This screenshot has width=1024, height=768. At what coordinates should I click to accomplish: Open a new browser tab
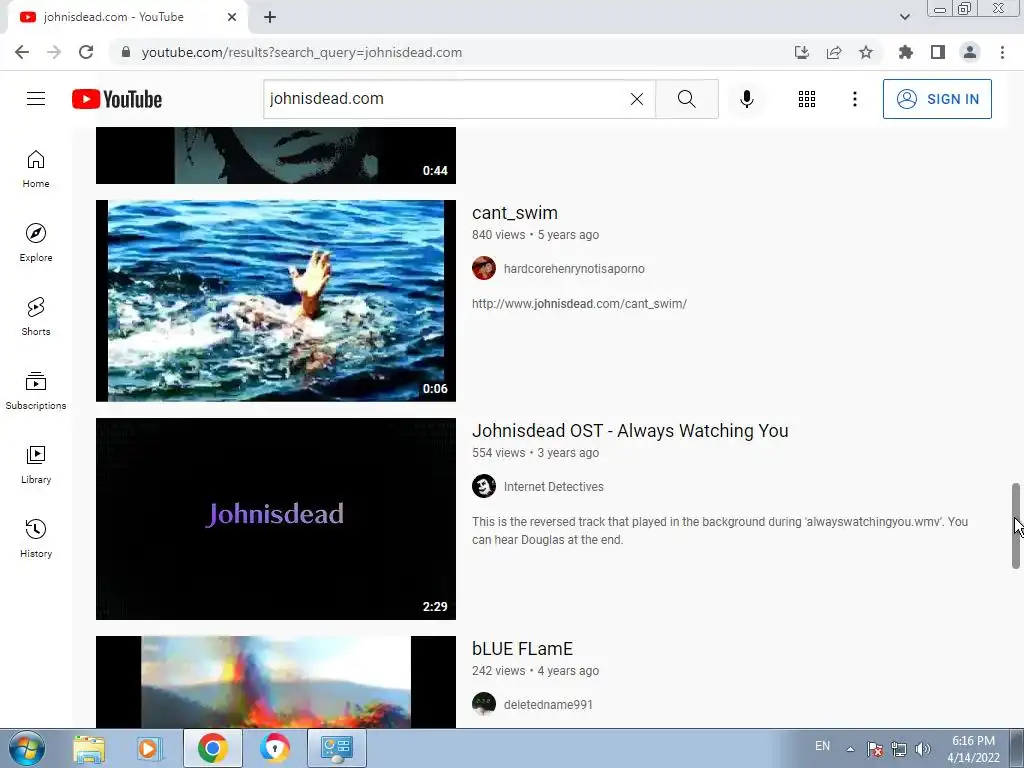(x=270, y=17)
